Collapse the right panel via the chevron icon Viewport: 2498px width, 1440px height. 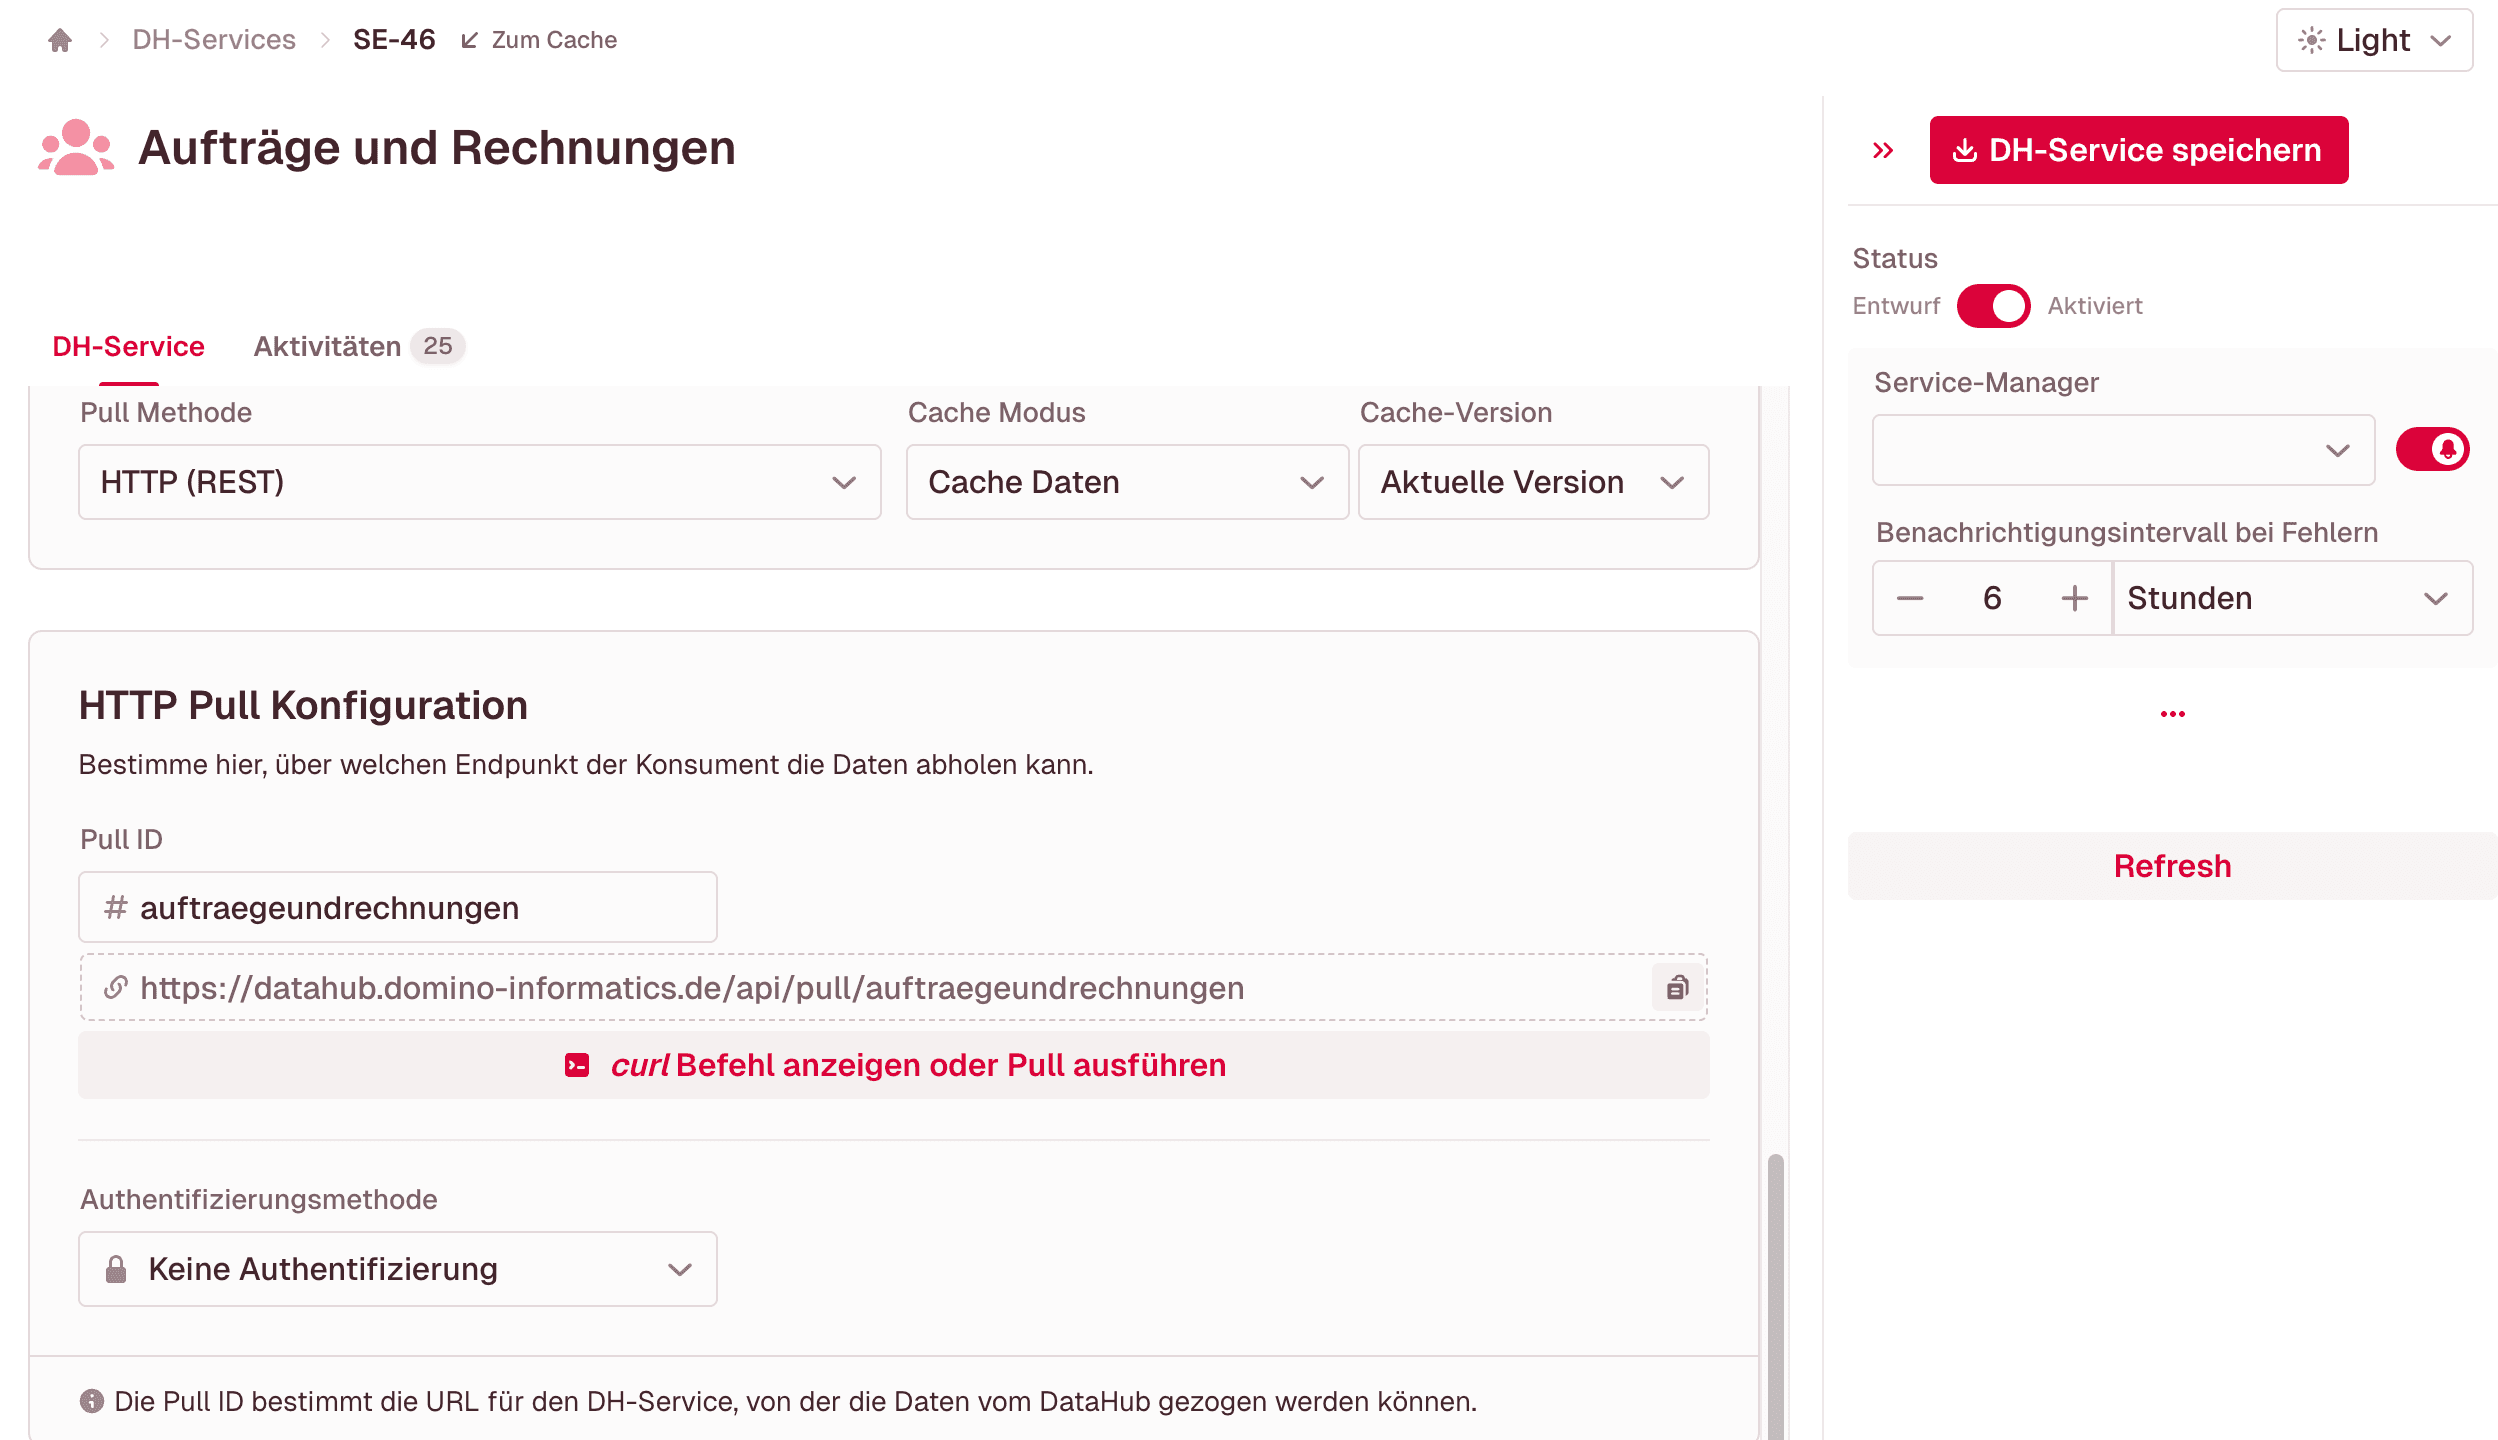point(1884,149)
